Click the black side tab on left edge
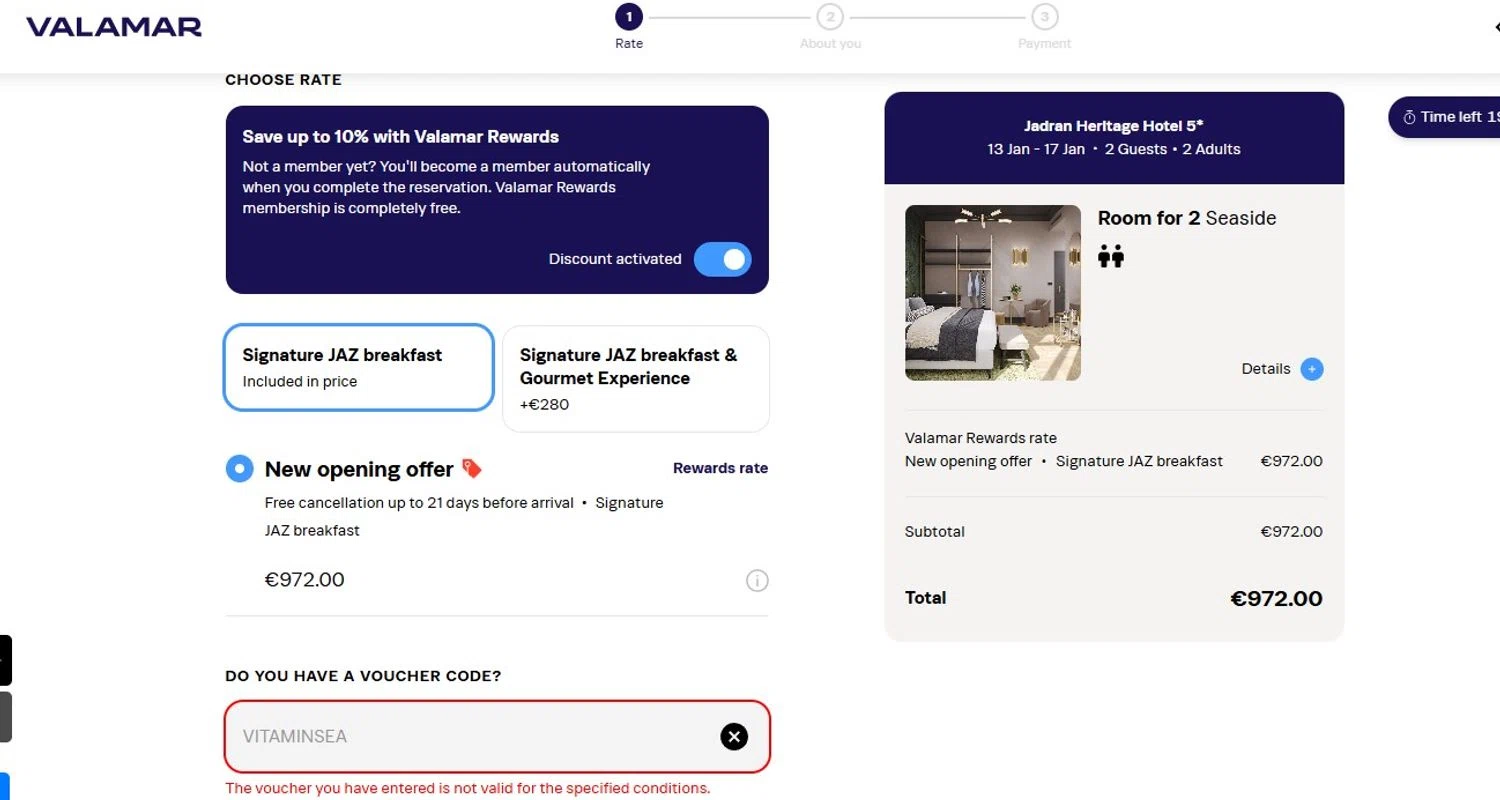Screen dimensions: 1500x800 coord(5,660)
